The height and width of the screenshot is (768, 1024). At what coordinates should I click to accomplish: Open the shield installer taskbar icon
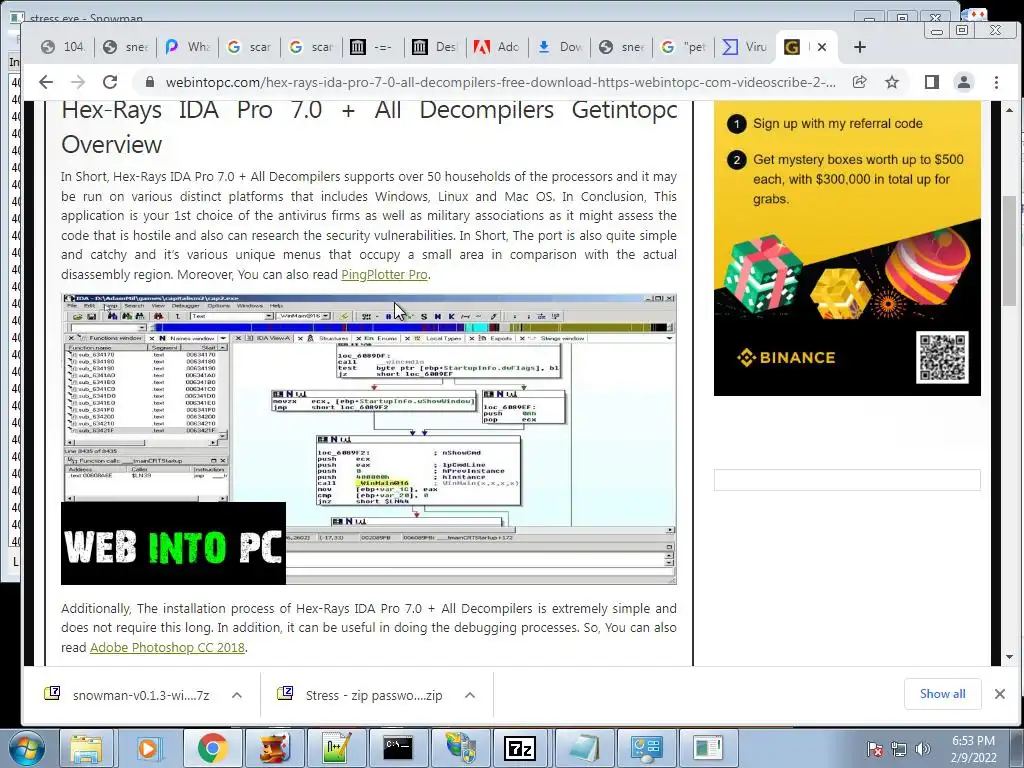[x=459, y=748]
